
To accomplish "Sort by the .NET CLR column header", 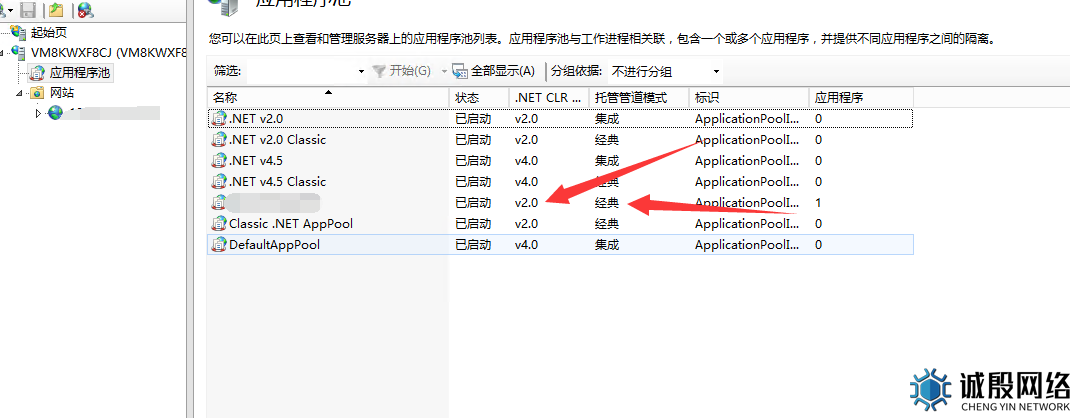I will 549,98.
